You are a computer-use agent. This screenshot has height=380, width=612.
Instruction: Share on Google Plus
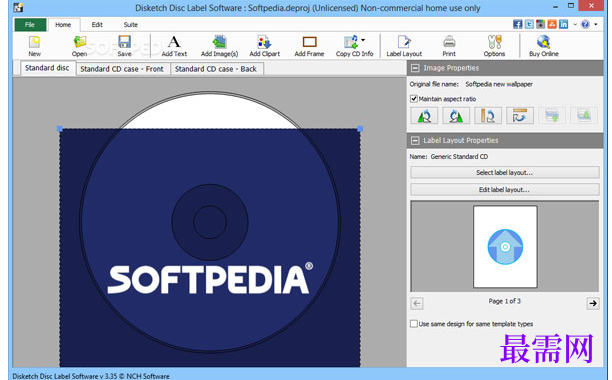coord(541,24)
